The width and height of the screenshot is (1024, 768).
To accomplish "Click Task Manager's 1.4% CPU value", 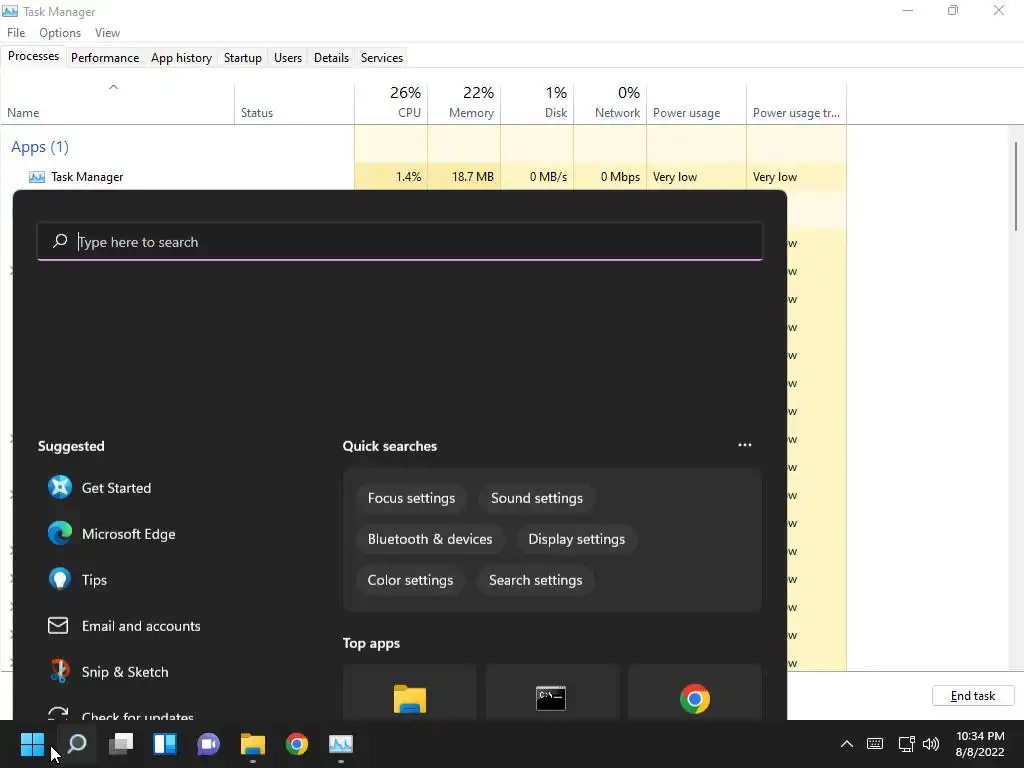I will point(408,177).
